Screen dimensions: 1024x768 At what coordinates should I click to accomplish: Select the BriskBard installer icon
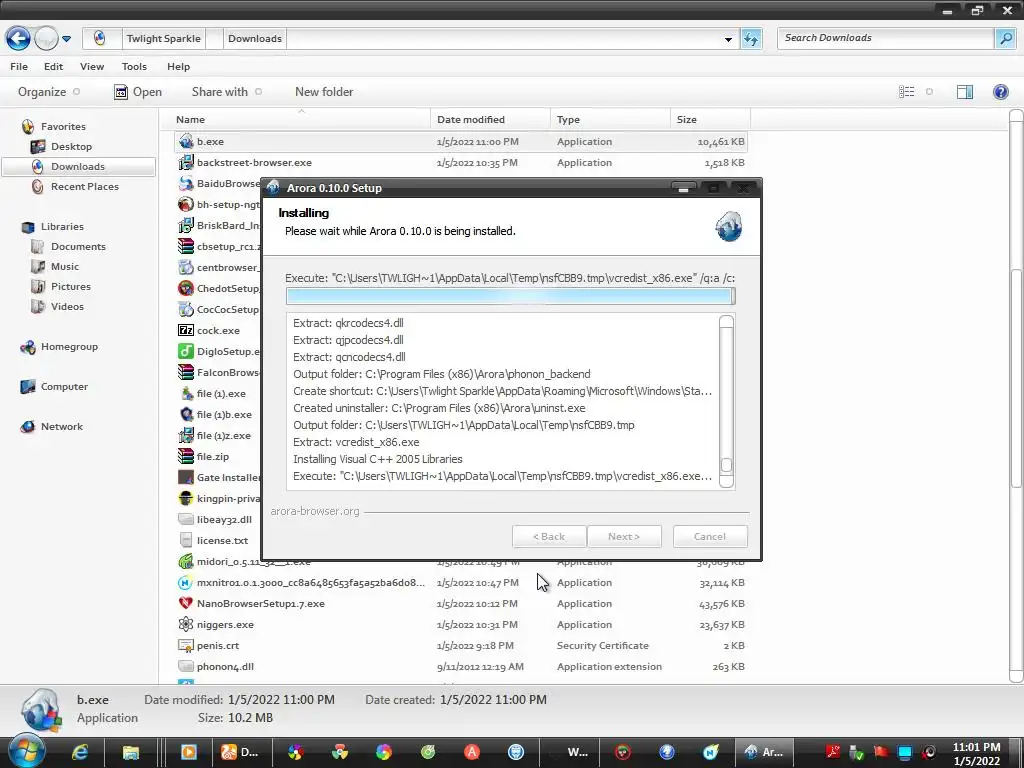click(186, 225)
